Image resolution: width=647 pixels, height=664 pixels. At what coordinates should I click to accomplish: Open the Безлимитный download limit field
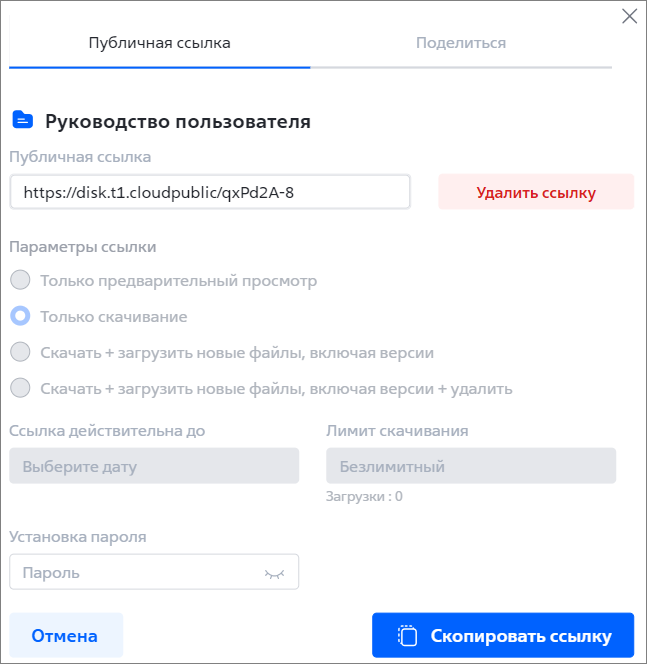point(471,466)
